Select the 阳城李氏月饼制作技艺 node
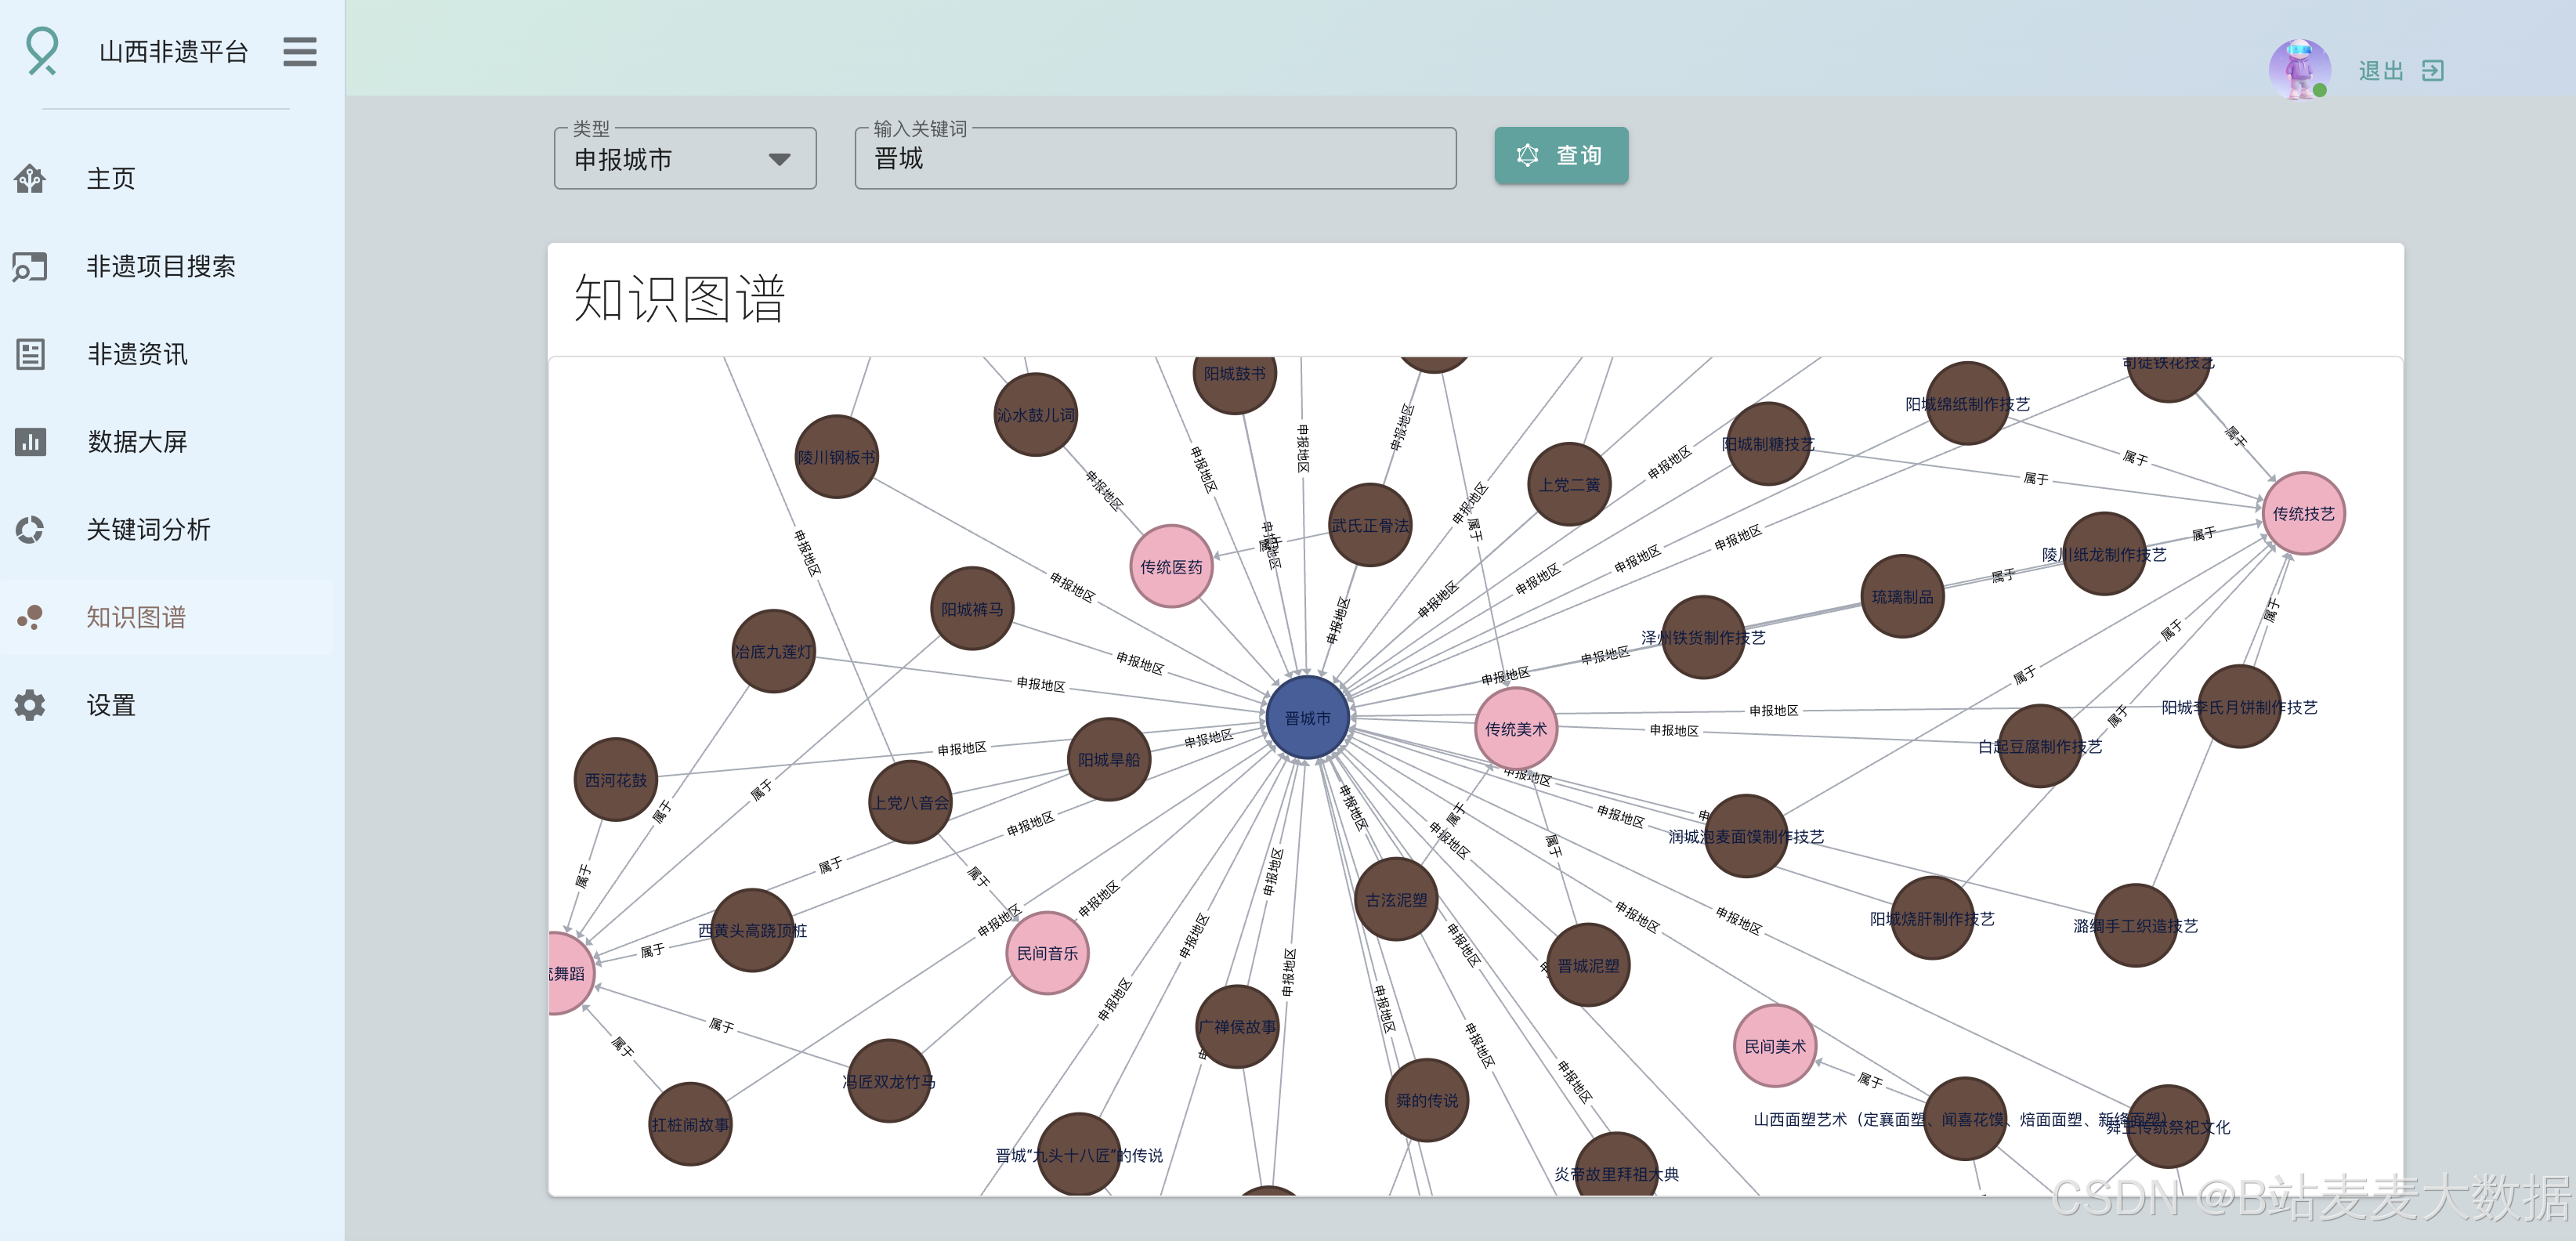Viewport: 2576px width, 1241px height. 2239,707
